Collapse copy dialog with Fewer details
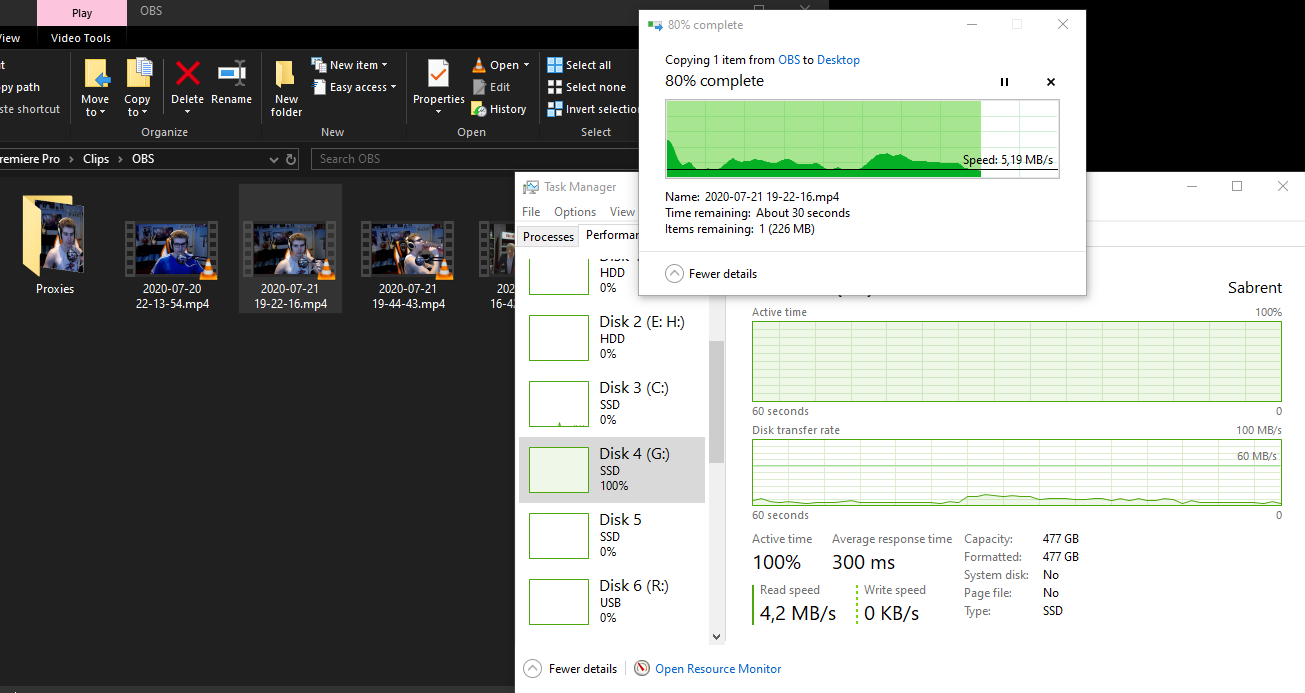Screen dimensions: 1305x693 pyautogui.click(x=711, y=274)
